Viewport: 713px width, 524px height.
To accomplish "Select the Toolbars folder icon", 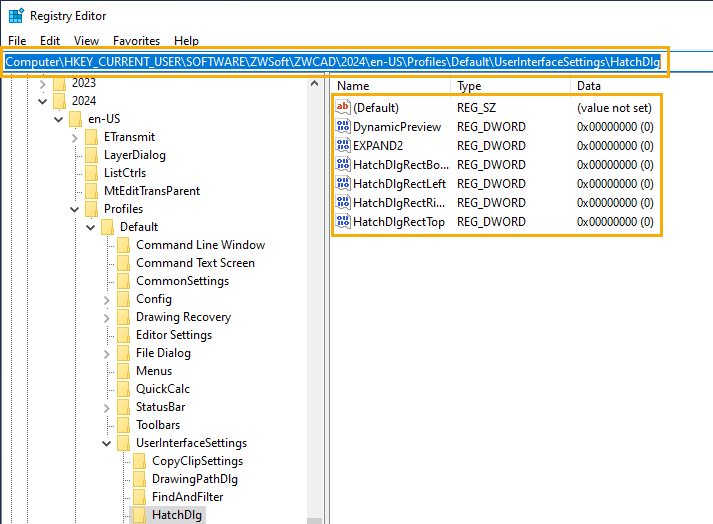I will pyautogui.click(x=123, y=425).
